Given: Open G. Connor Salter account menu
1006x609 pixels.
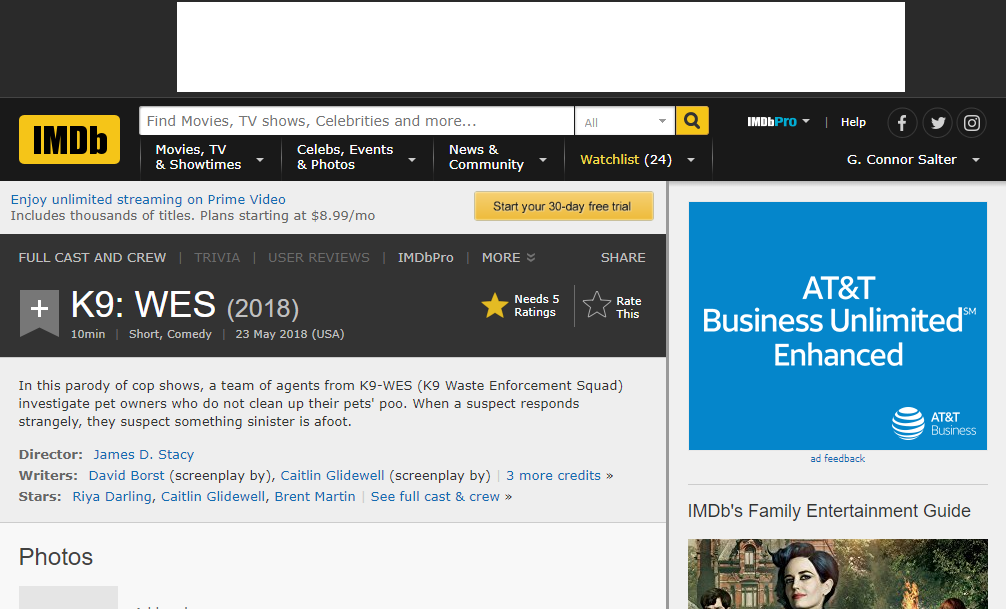Looking at the screenshot, I should point(912,160).
